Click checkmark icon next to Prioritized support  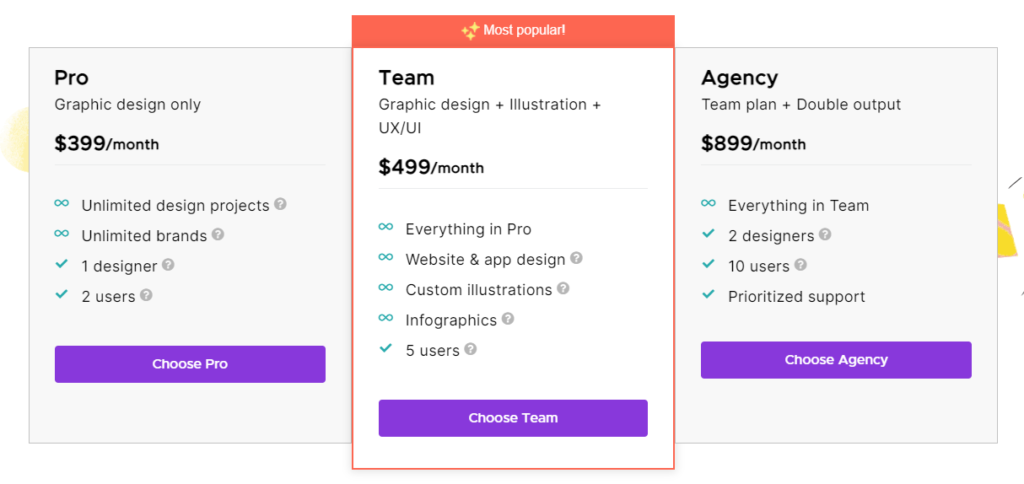point(709,295)
